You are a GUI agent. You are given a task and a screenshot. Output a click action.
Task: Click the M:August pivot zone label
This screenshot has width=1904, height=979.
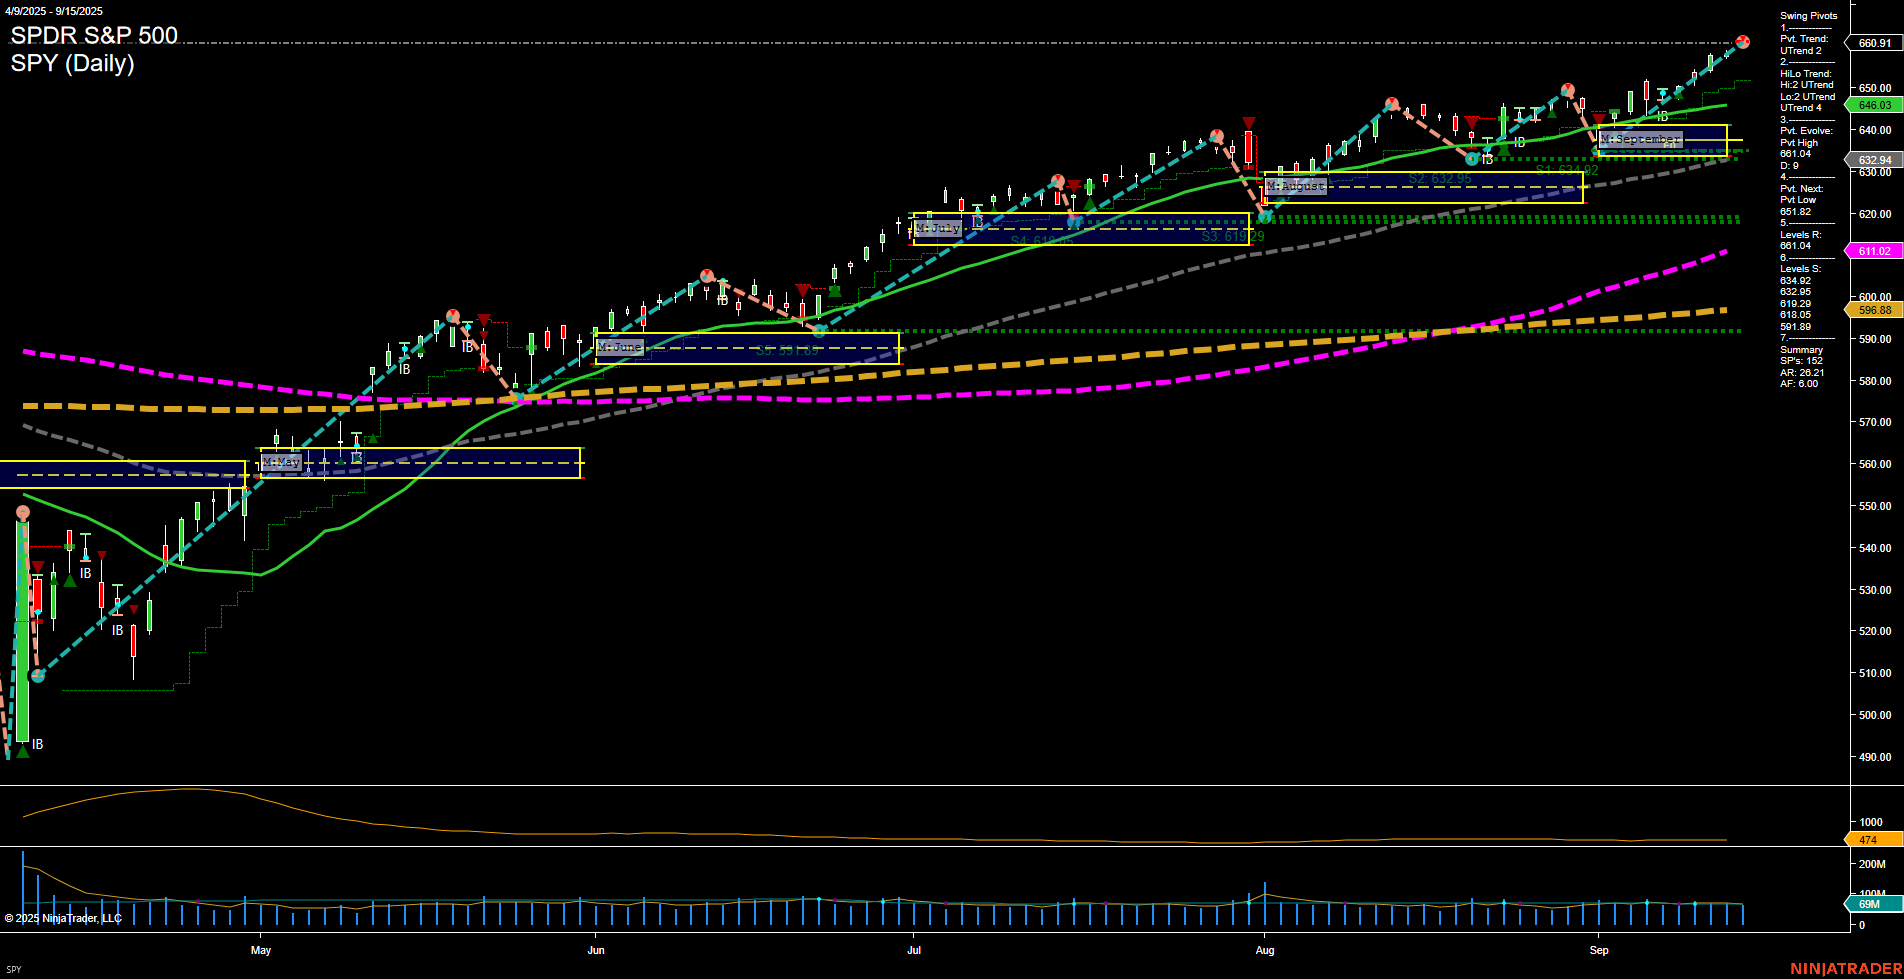click(1295, 186)
